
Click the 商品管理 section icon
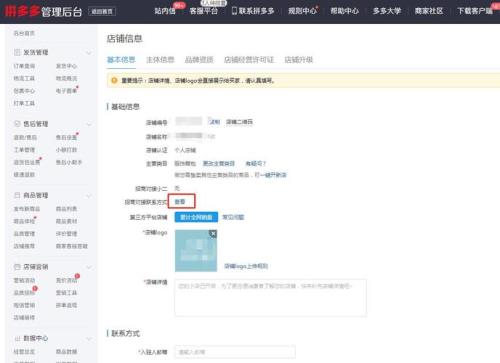pos(17,195)
